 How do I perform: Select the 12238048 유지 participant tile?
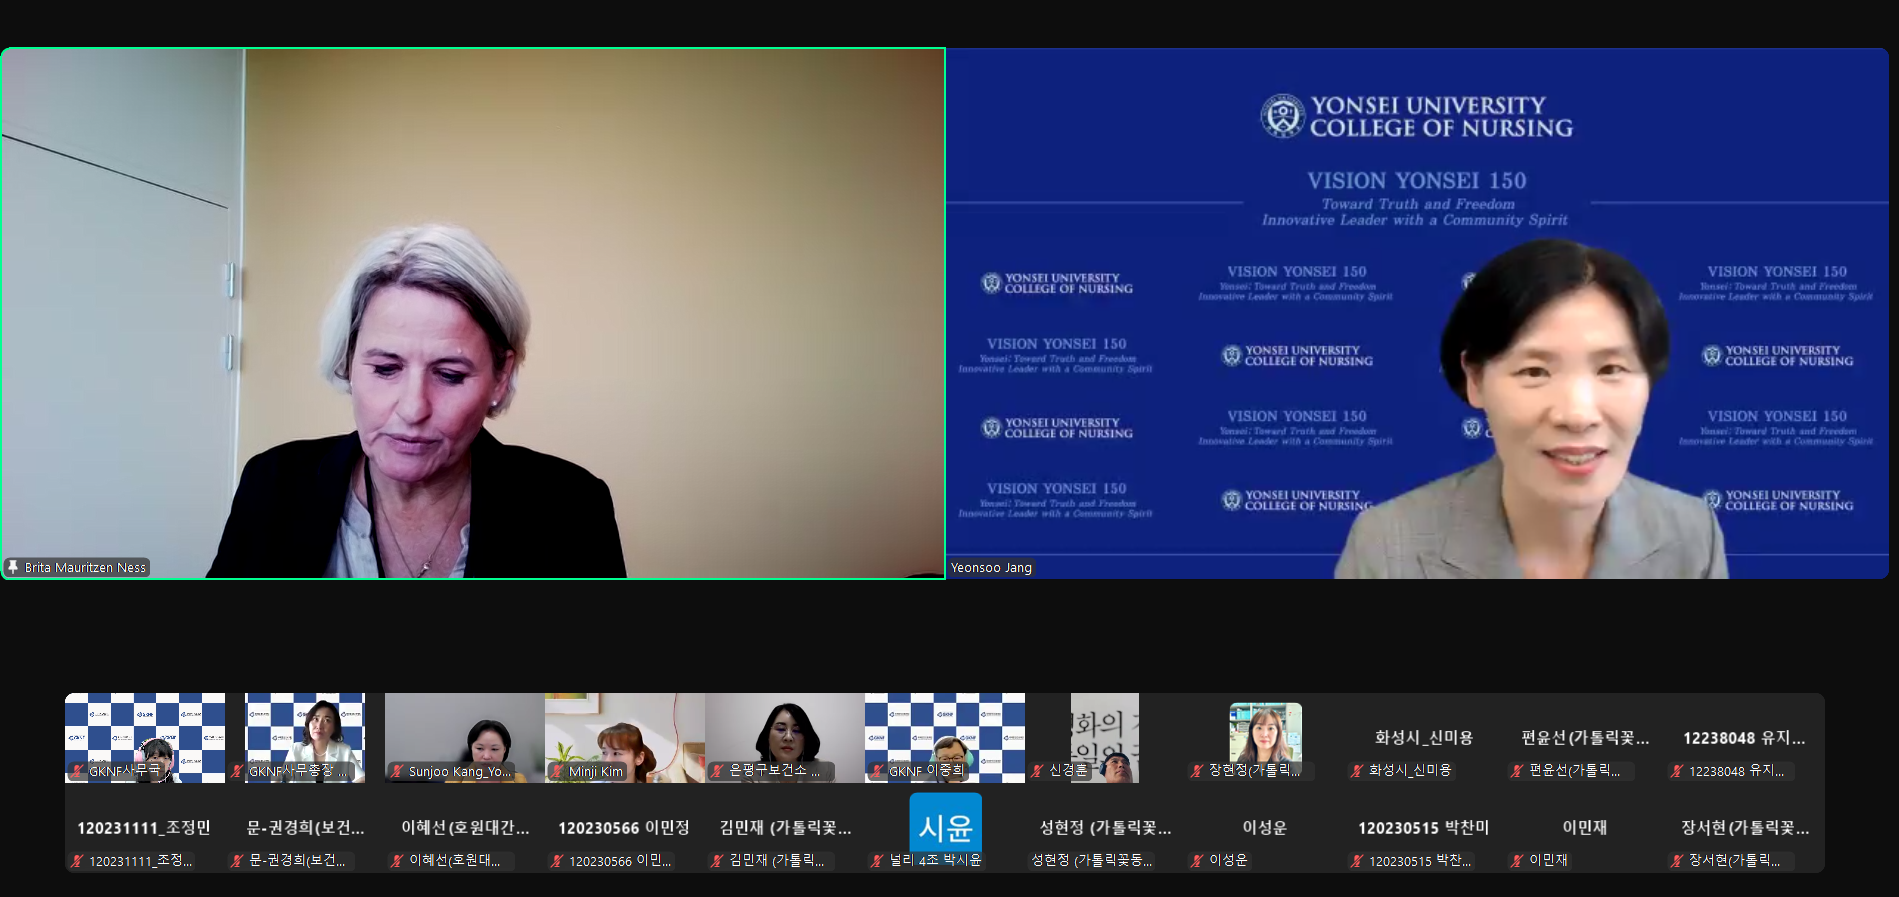pyautogui.click(x=1744, y=740)
